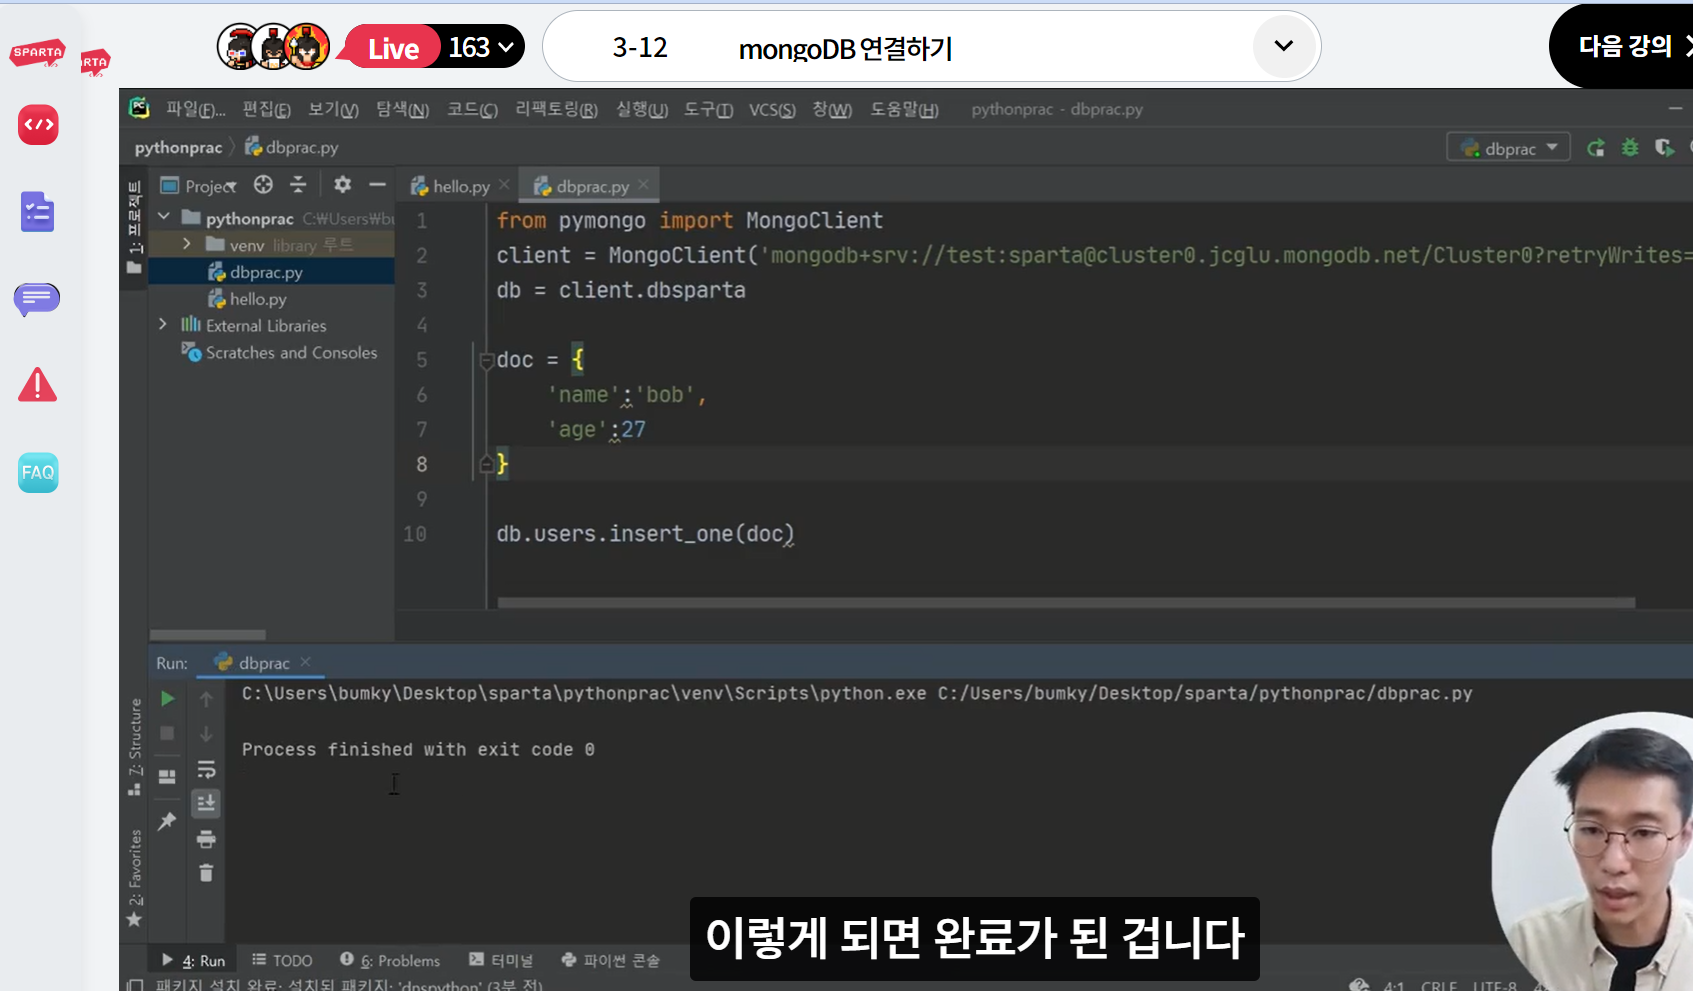The height and width of the screenshot is (991, 1693).
Task: Click pythonprac breadcrumb in navigation bar
Action: pos(178,147)
